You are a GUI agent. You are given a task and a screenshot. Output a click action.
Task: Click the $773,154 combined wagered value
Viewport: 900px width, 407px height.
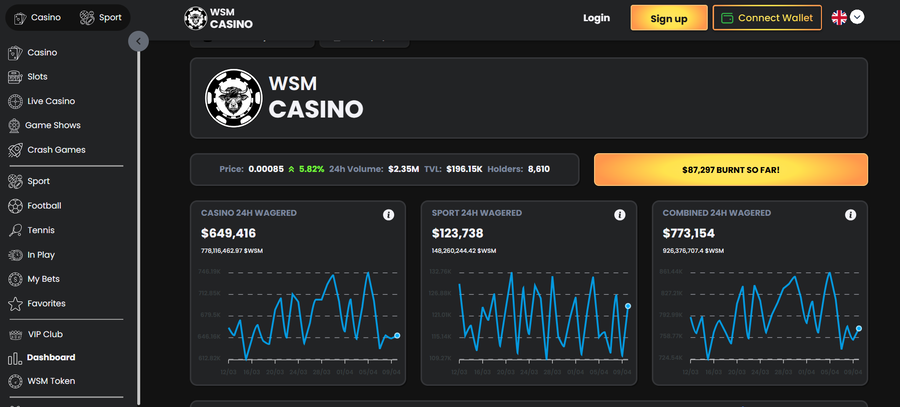[690, 234]
